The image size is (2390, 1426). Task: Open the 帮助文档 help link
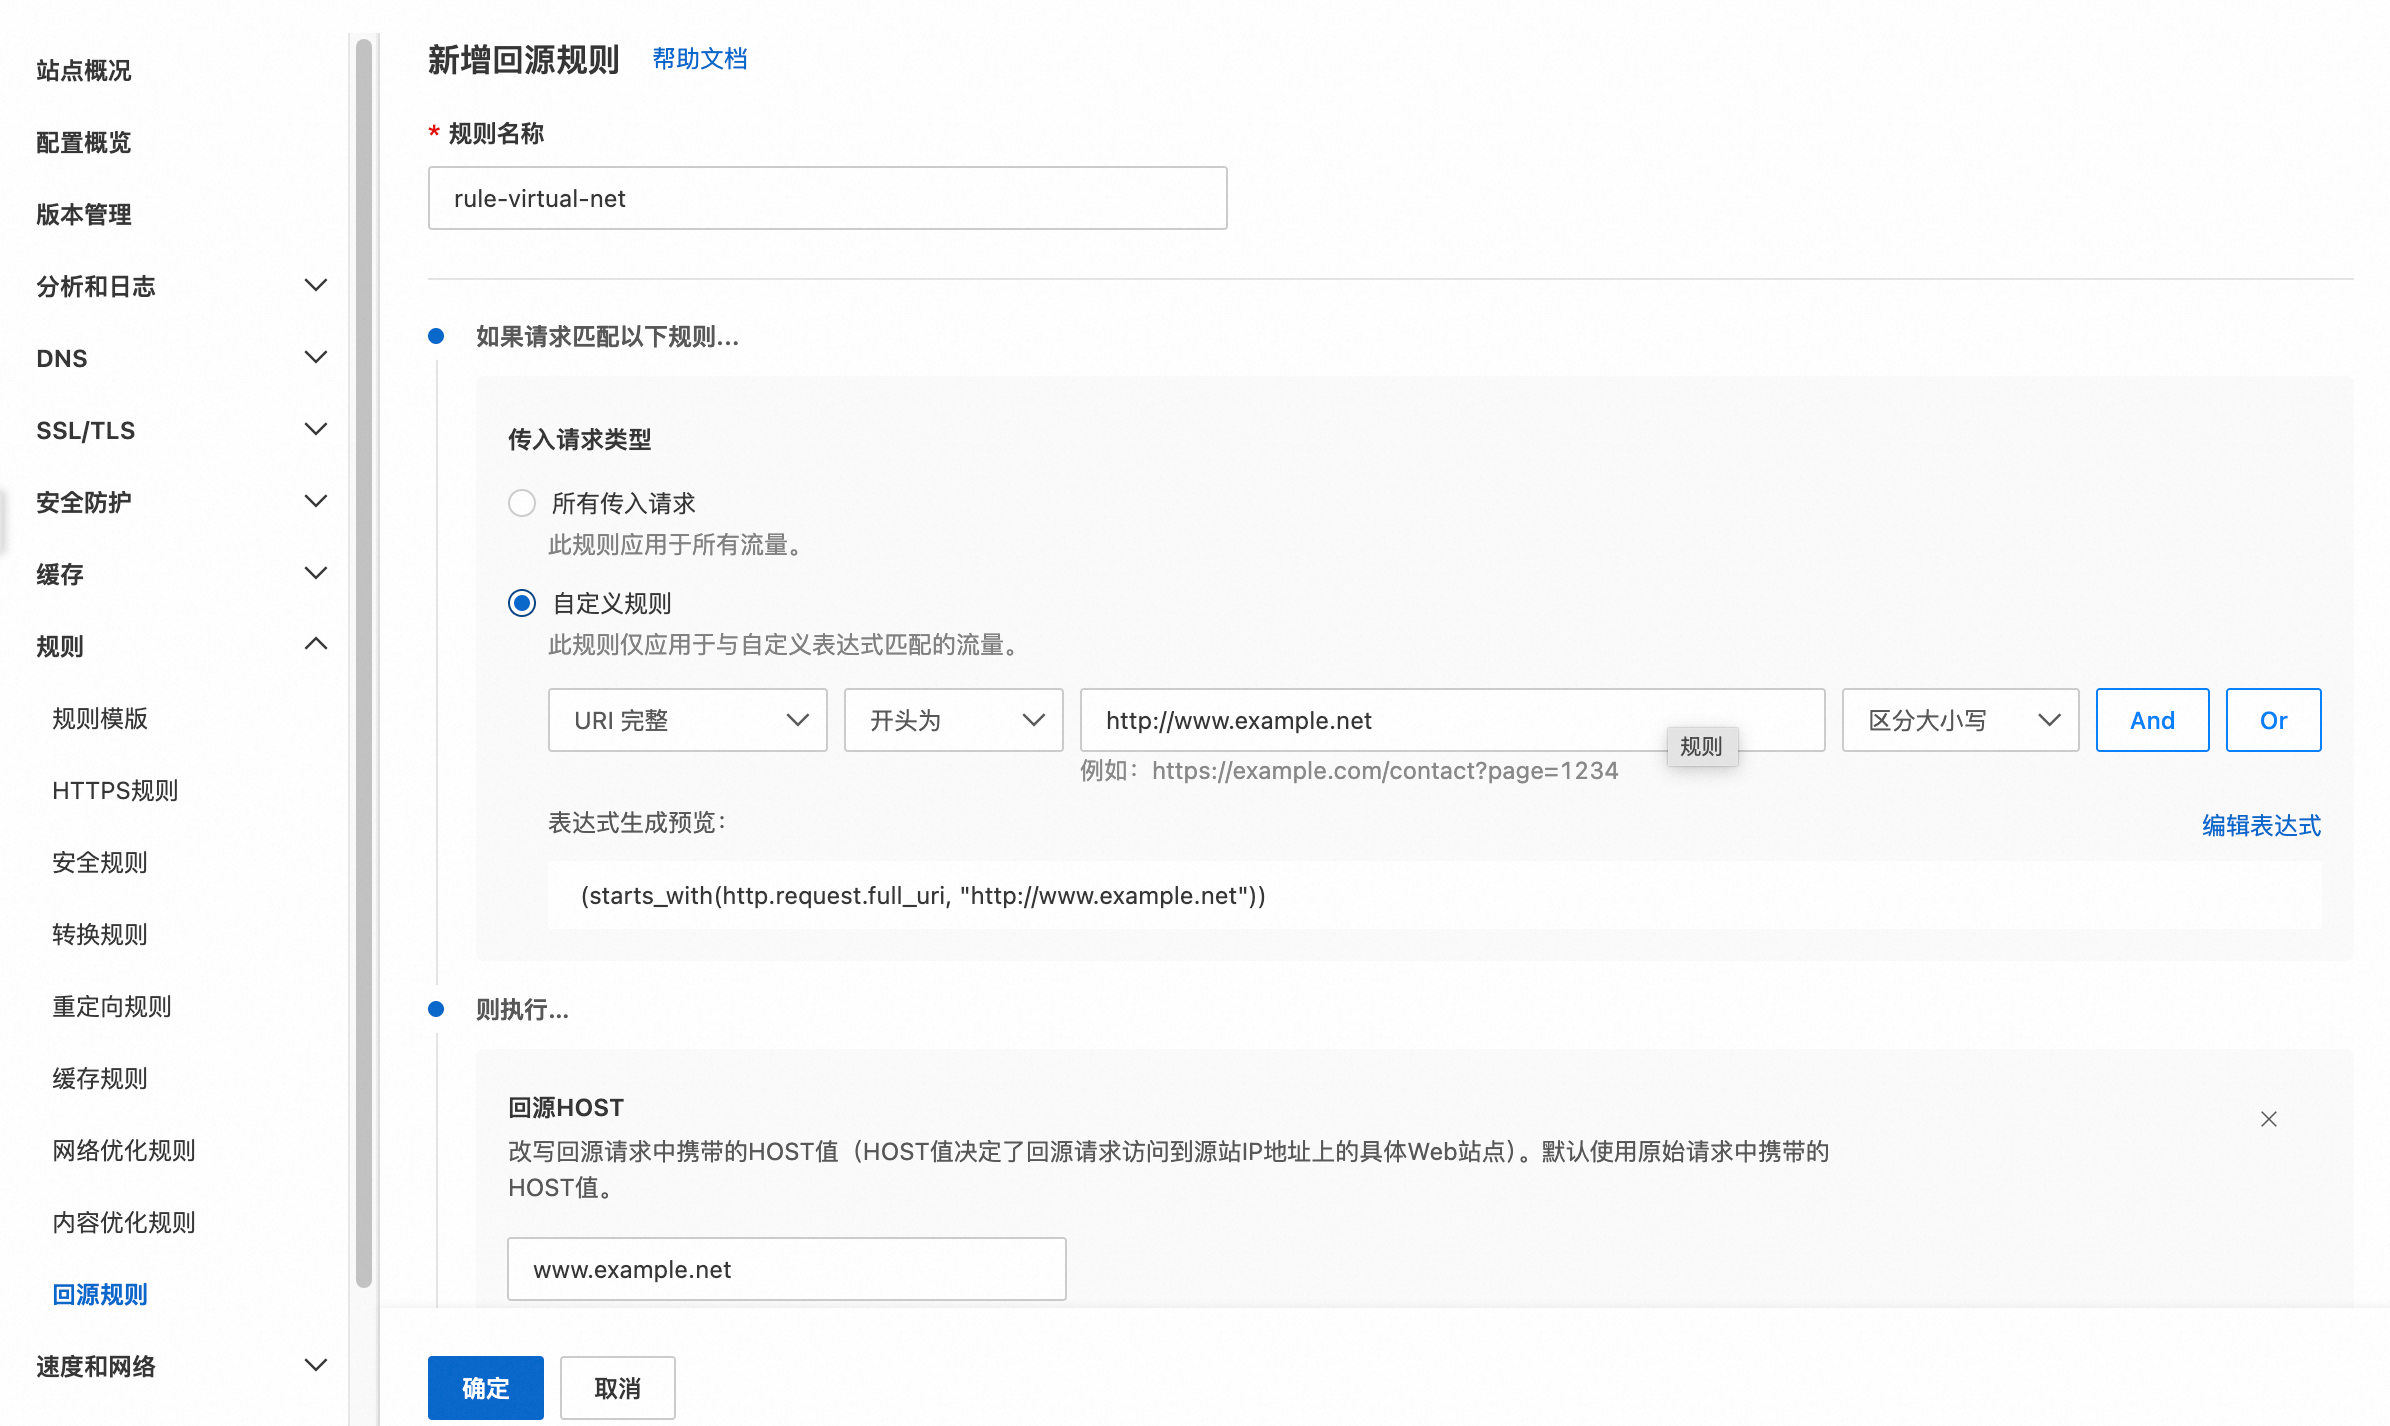700,59
